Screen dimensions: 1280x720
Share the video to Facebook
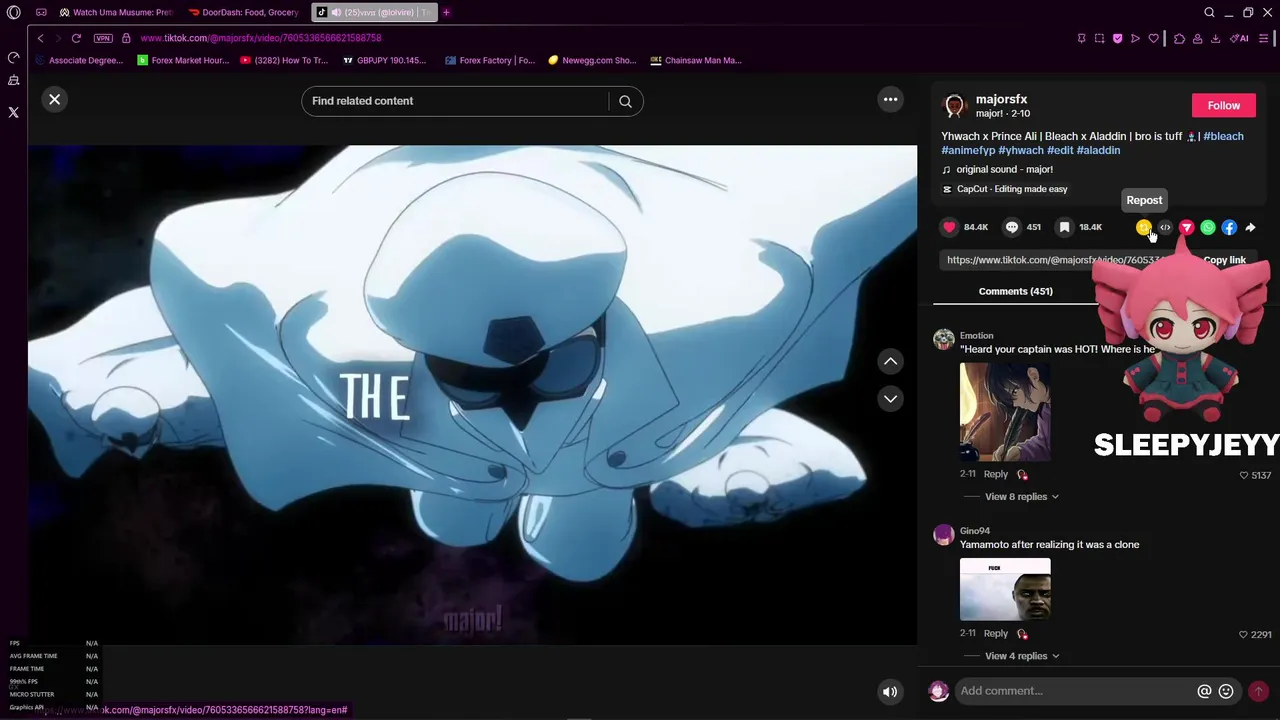(1229, 227)
